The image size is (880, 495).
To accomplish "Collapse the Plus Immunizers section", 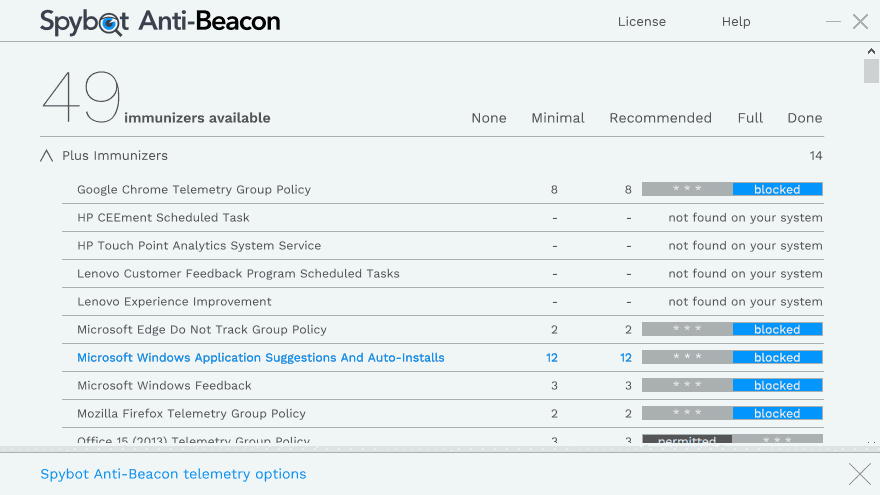I will [x=46, y=156].
